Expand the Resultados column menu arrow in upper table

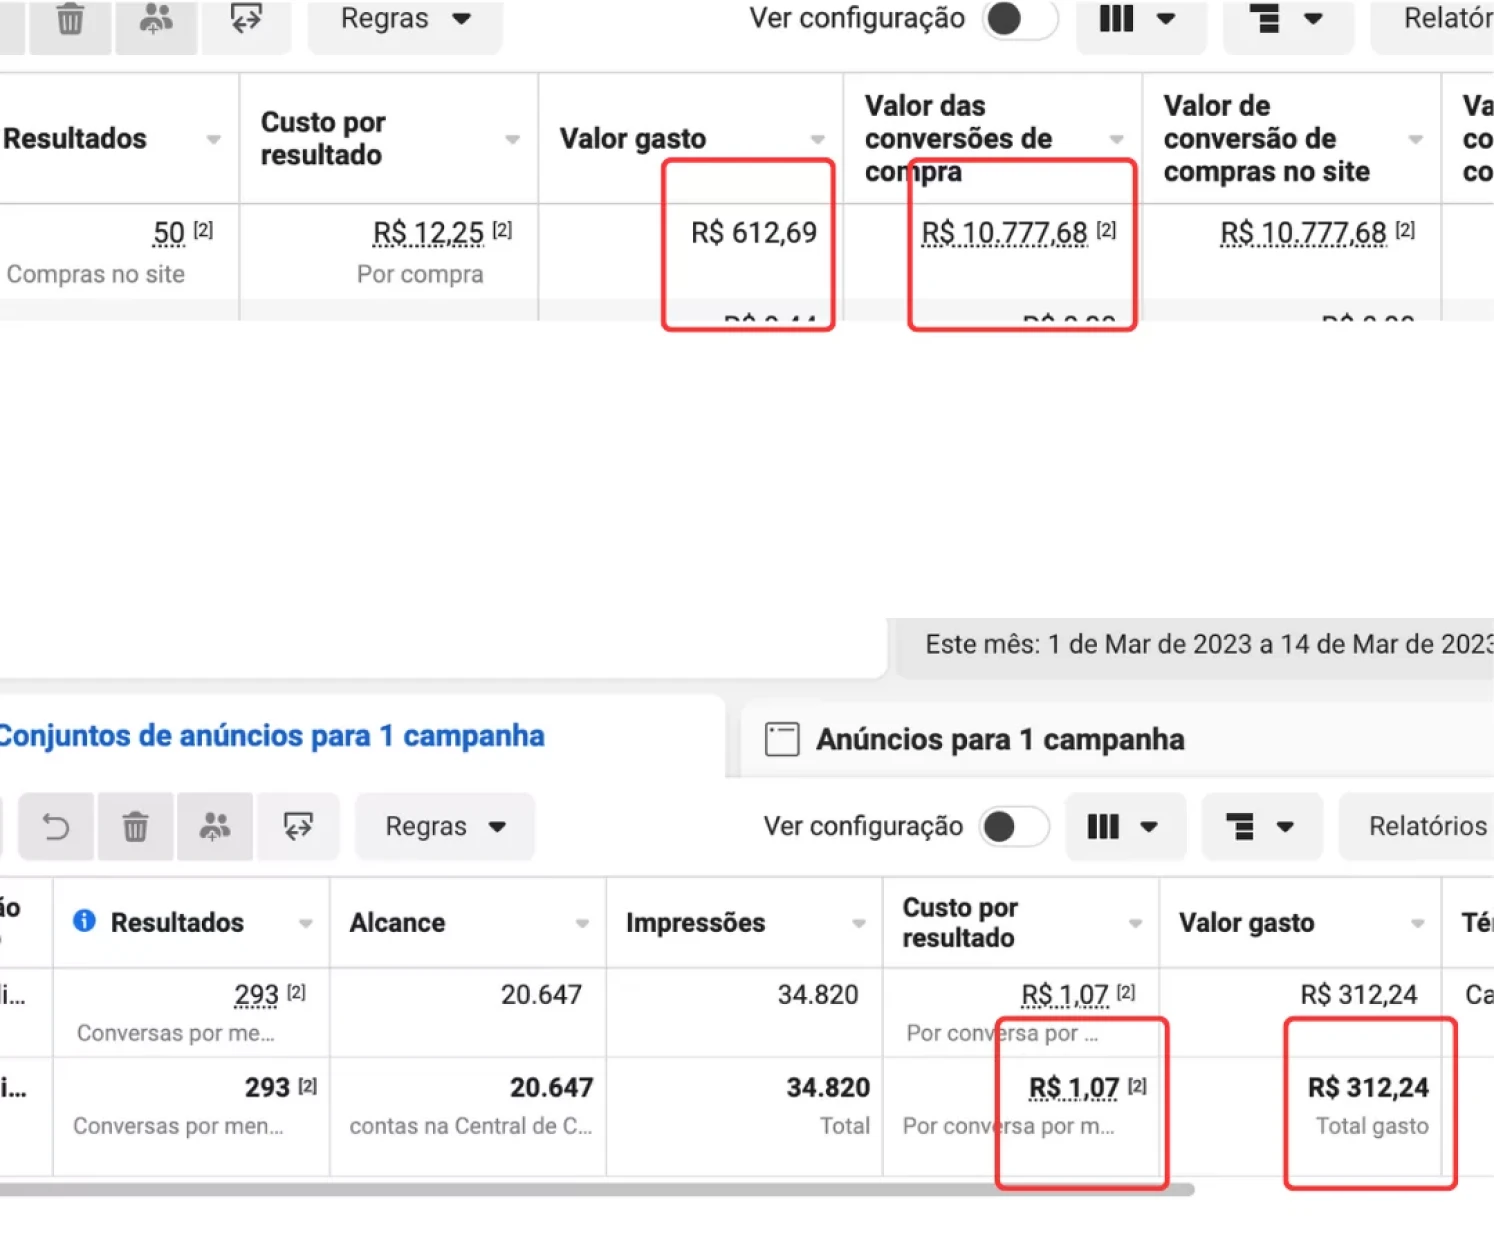pyautogui.click(x=213, y=139)
